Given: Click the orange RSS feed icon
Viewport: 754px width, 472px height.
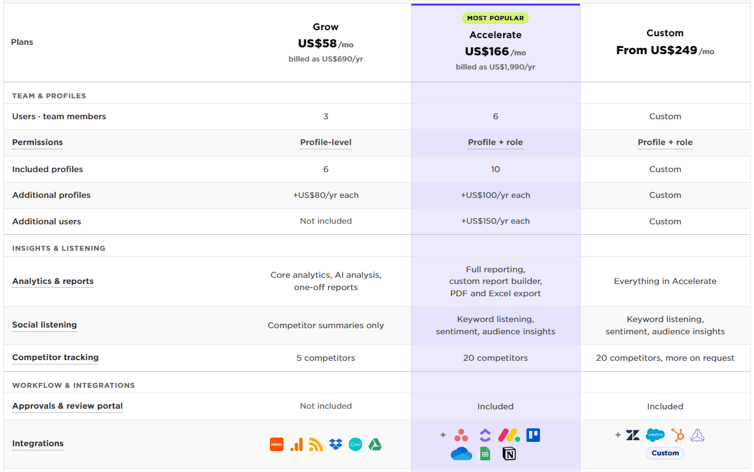Looking at the screenshot, I should click(316, 444).
